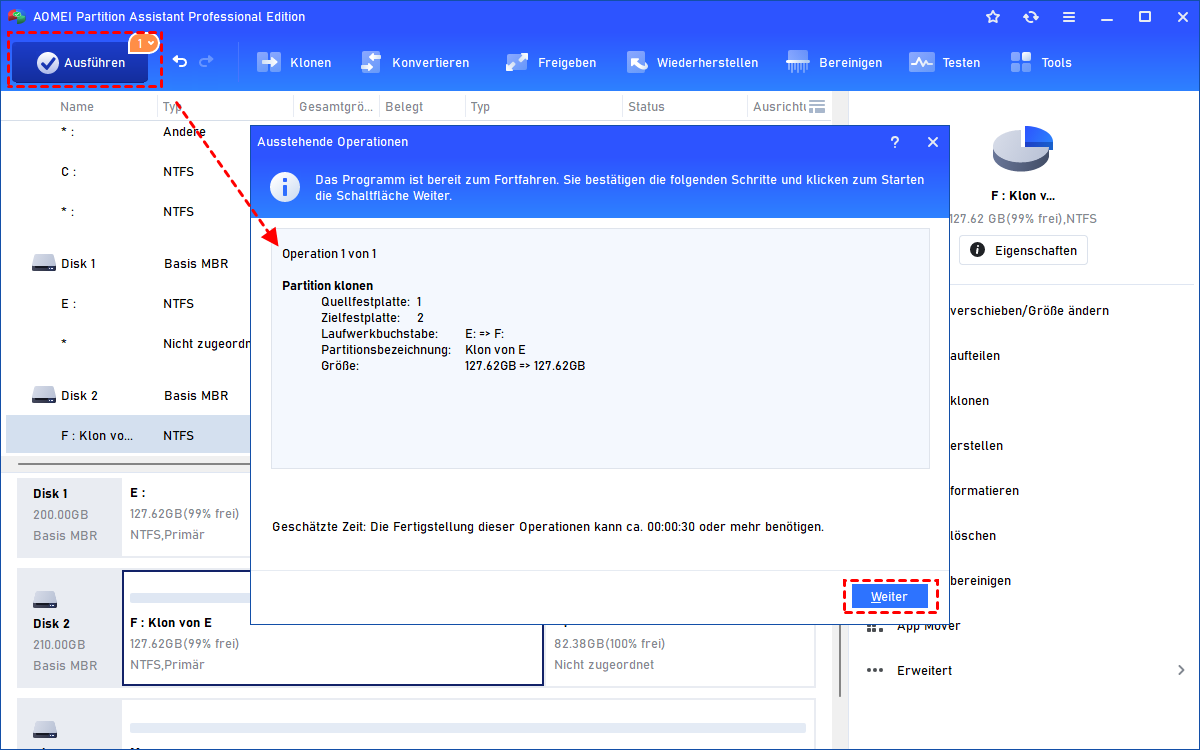Click the Status column header

(x=646, y=107)
